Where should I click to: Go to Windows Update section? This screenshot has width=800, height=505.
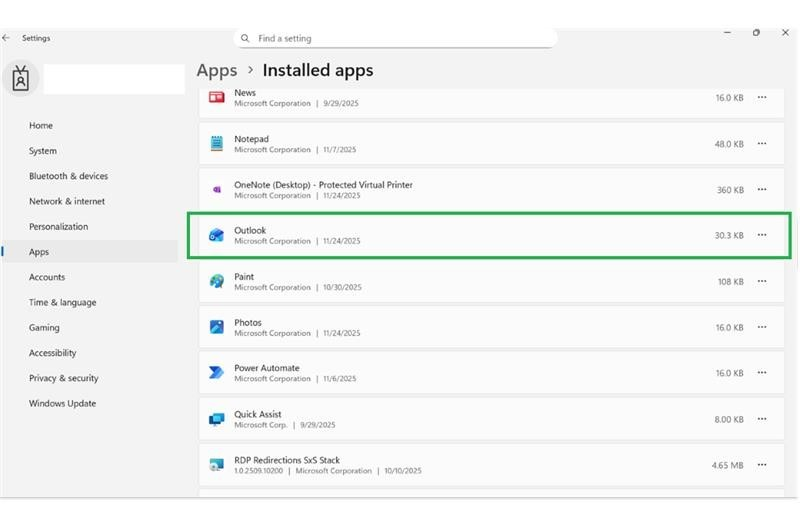[62, 403]
